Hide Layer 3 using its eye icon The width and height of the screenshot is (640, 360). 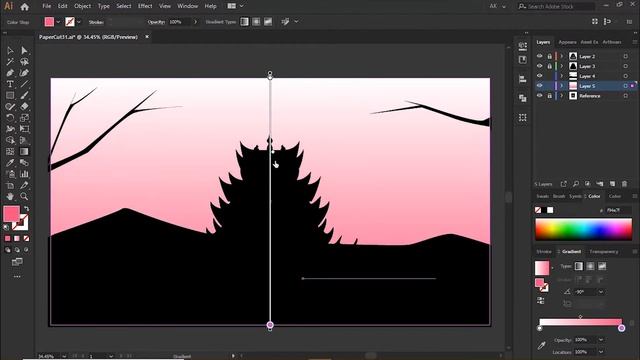tap(540, 66)
